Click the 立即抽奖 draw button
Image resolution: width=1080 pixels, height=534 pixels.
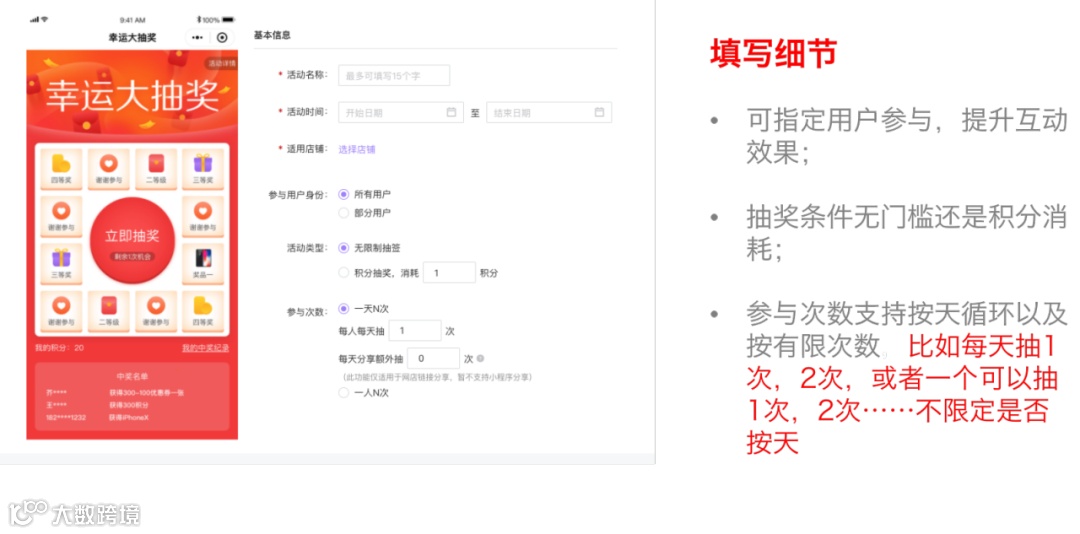[x=132, y=240]
